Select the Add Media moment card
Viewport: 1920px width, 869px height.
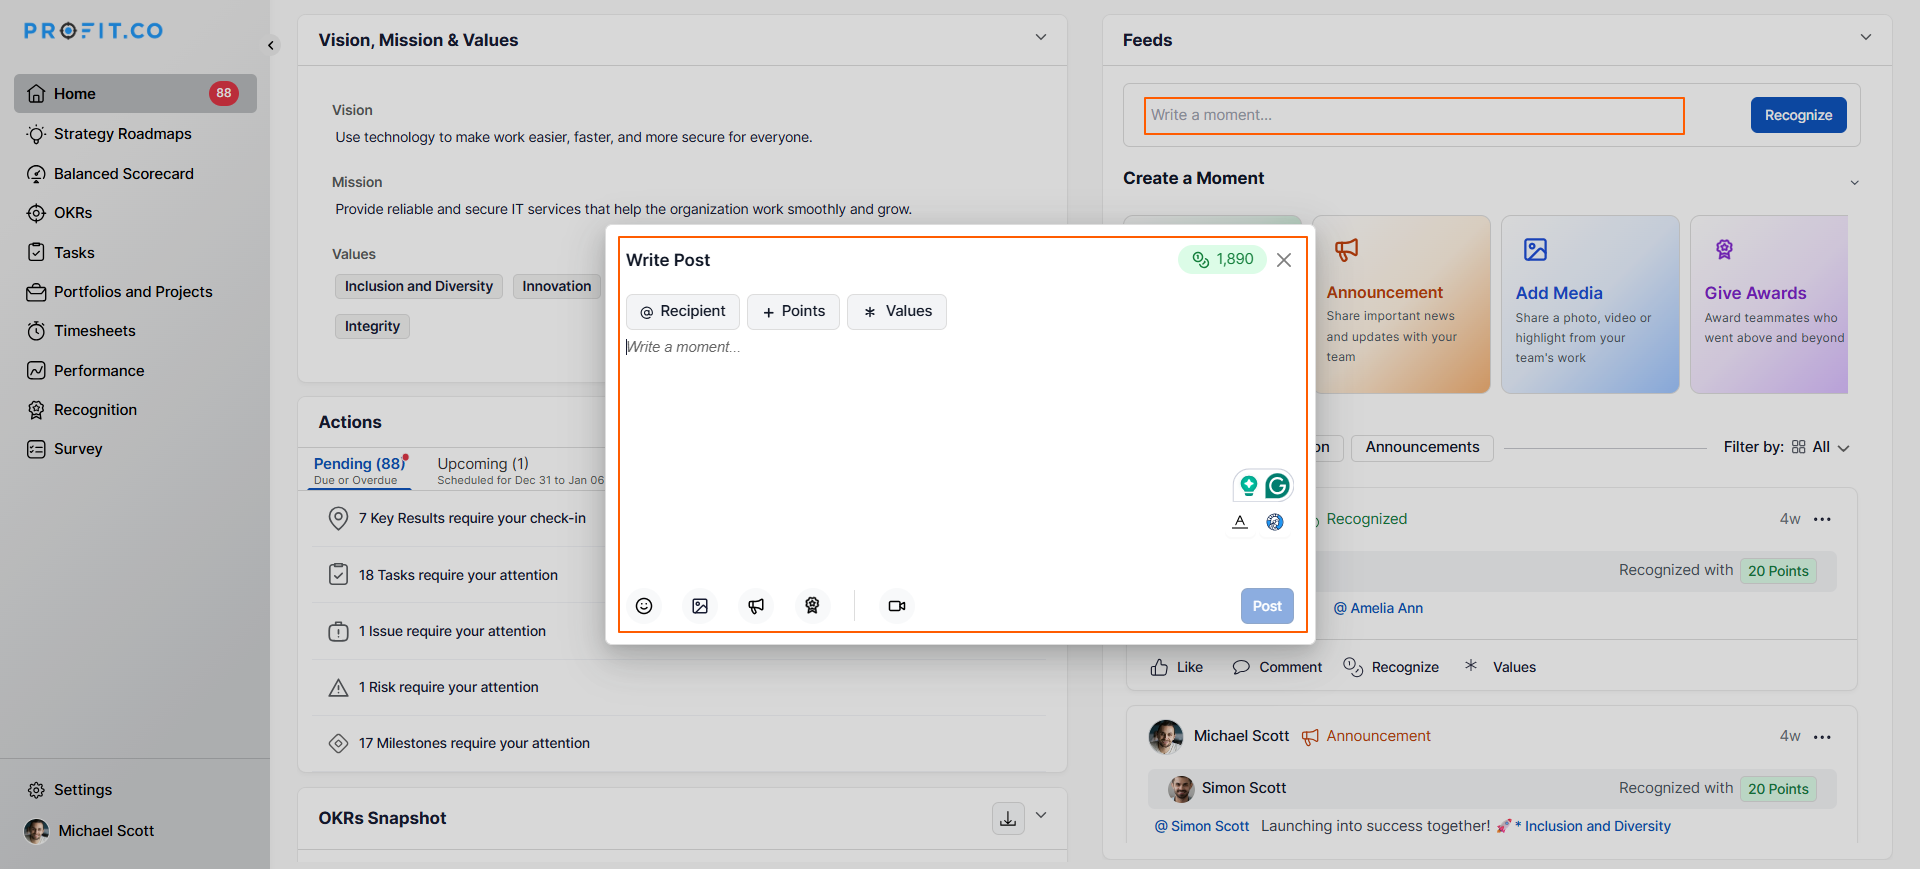point(1590,304)
